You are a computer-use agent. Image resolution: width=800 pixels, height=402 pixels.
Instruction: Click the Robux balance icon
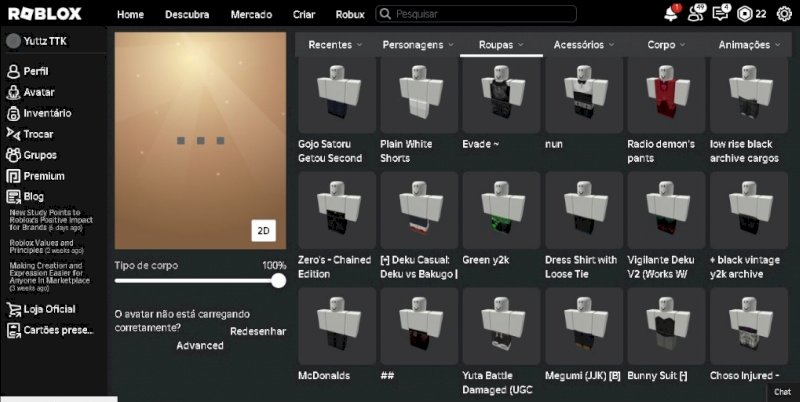point(744,14)
